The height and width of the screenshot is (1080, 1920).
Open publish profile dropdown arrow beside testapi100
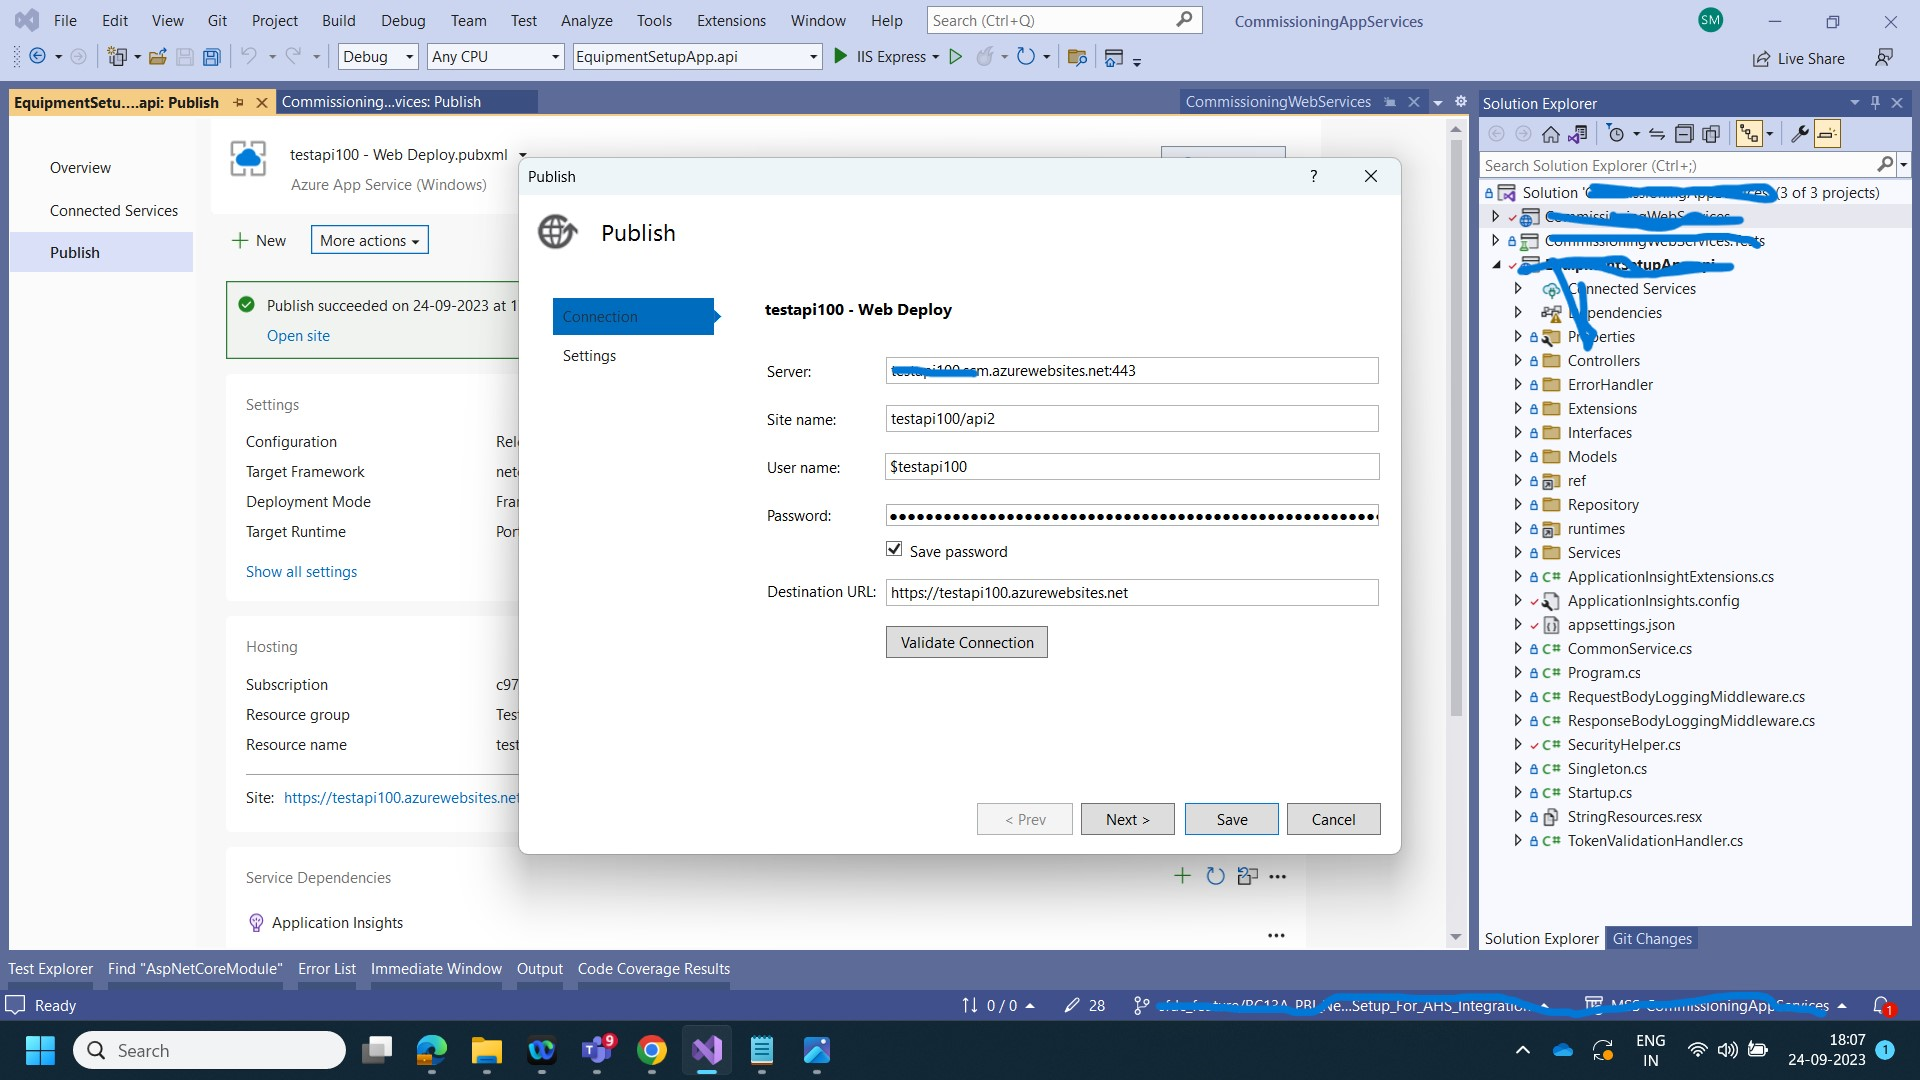(x=522, y=155)
